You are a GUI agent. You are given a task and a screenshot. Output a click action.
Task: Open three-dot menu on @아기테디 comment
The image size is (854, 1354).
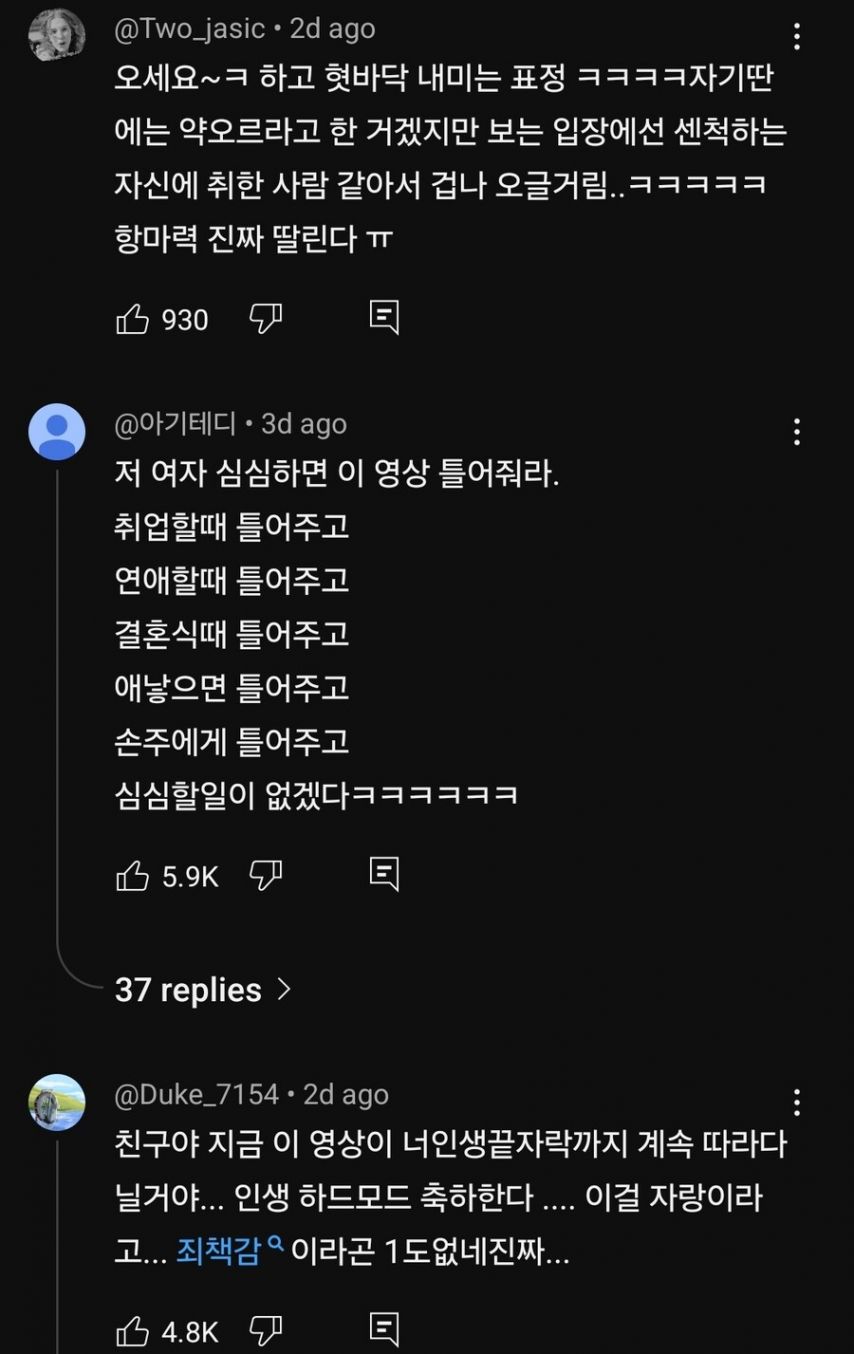click(796, 432)
